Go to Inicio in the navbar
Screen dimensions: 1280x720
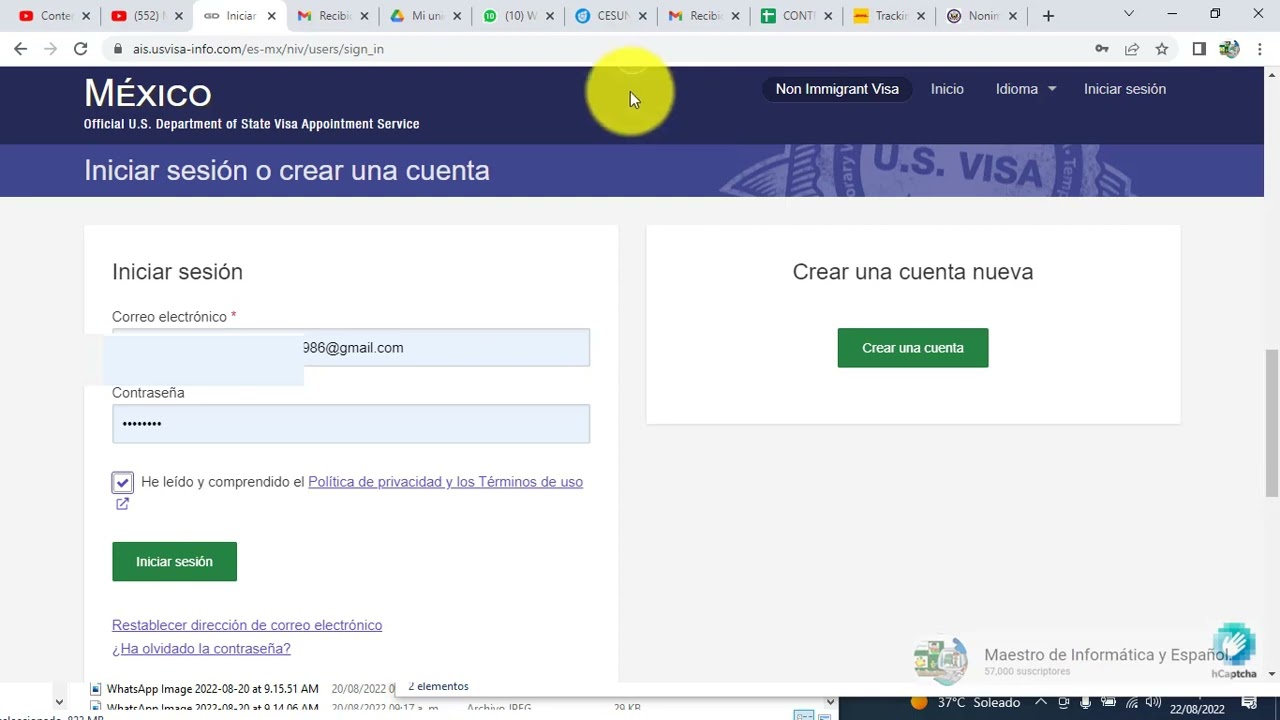pyautogui.click(x=947, y=89)
